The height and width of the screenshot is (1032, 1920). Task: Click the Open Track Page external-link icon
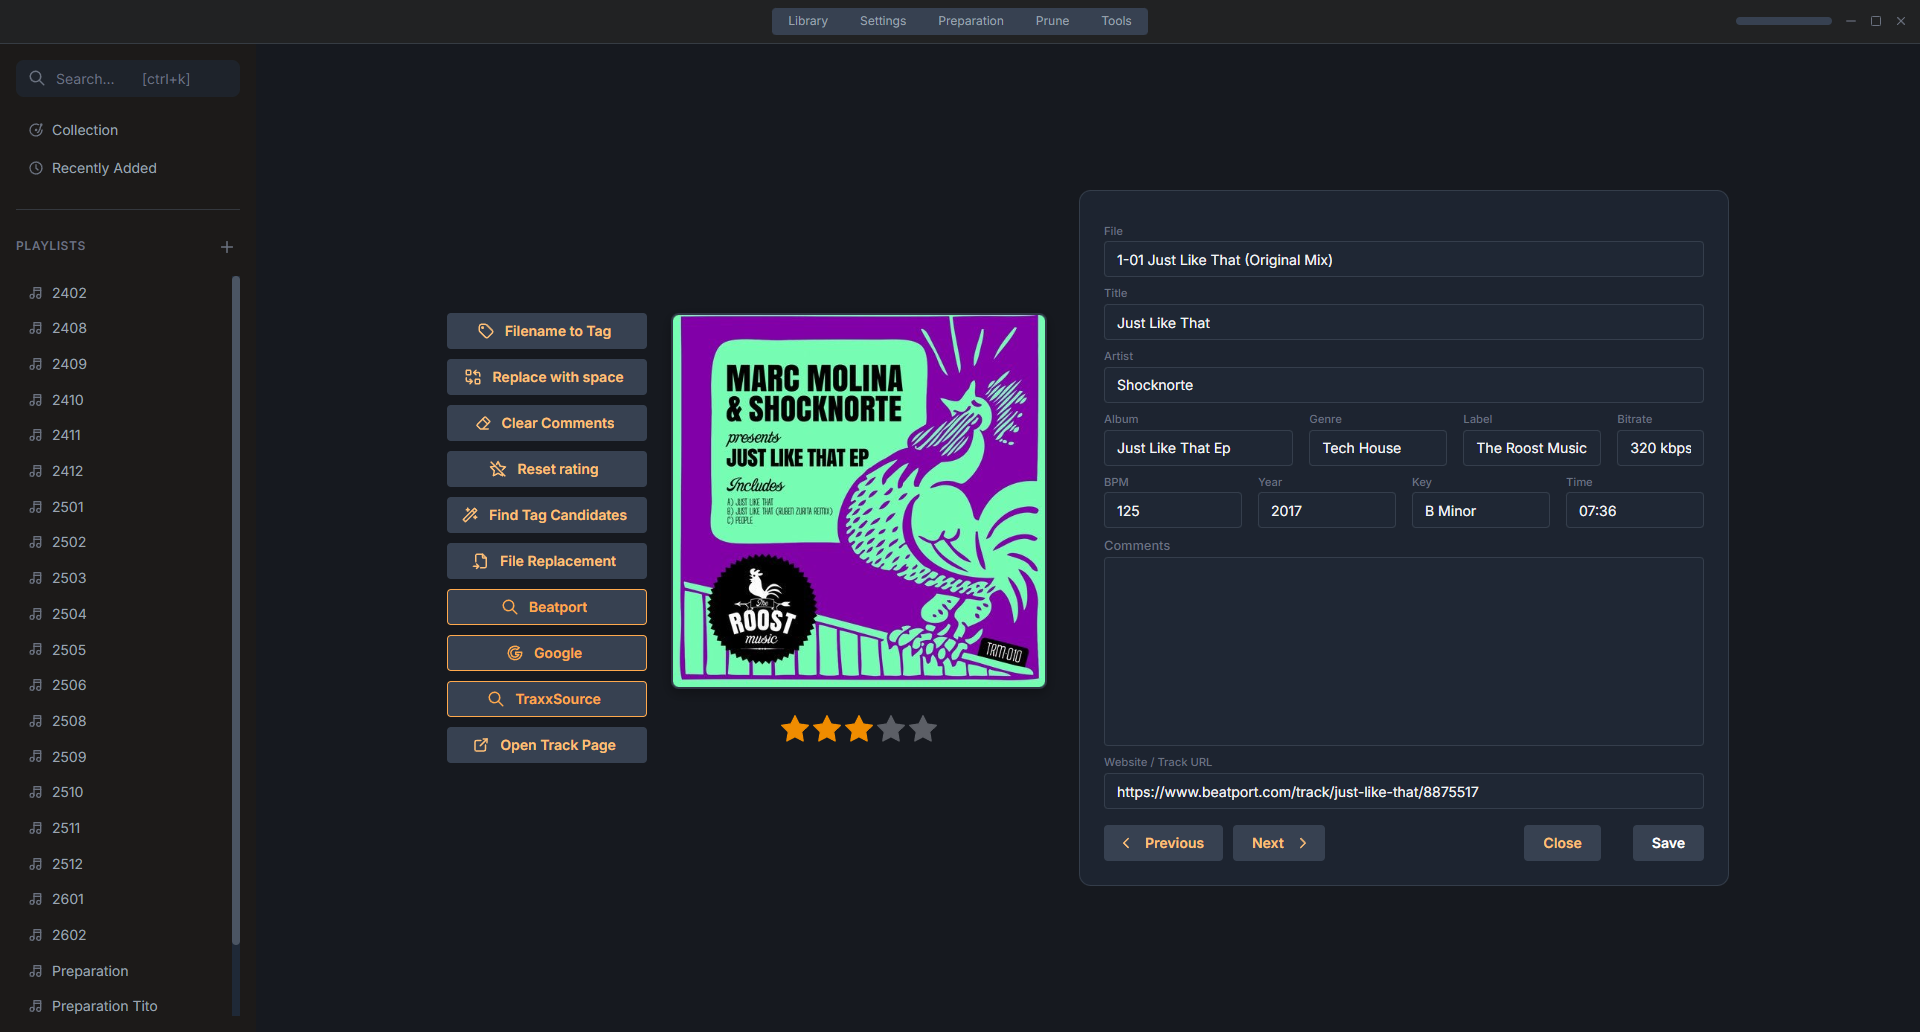point(482,745)
